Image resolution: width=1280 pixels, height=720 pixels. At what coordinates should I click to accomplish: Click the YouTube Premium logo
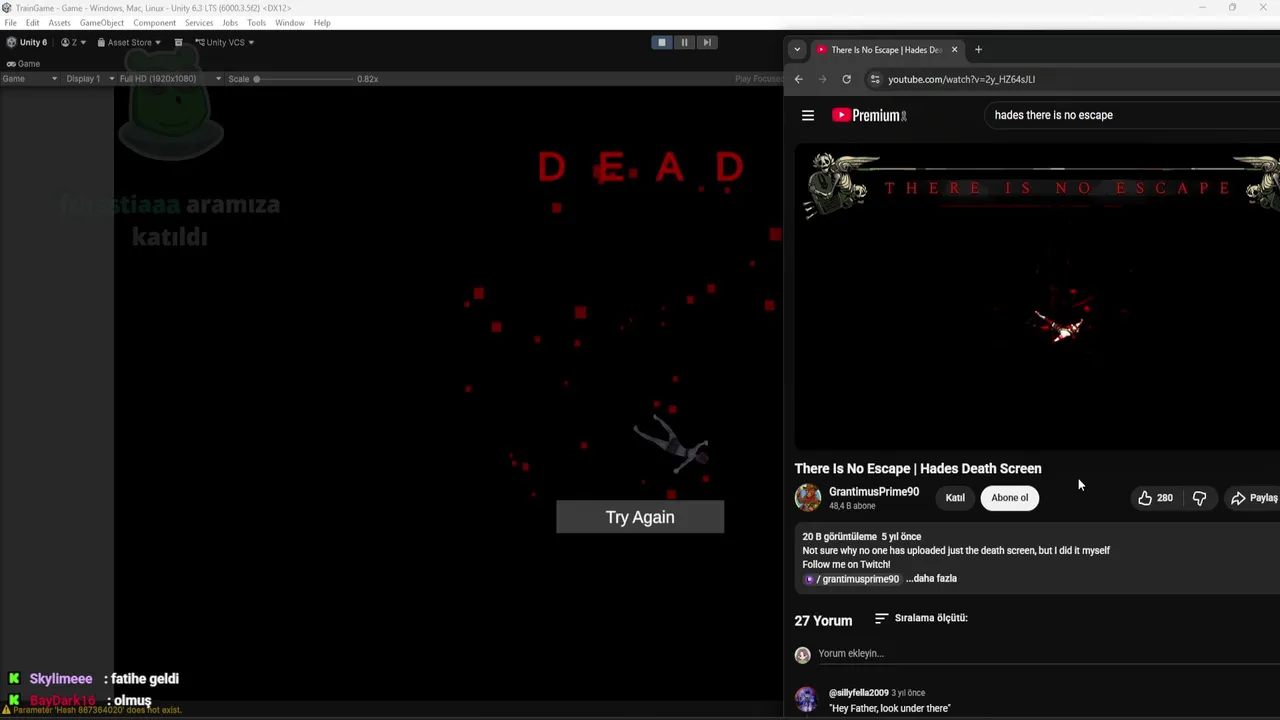click(x=869, y=115)
